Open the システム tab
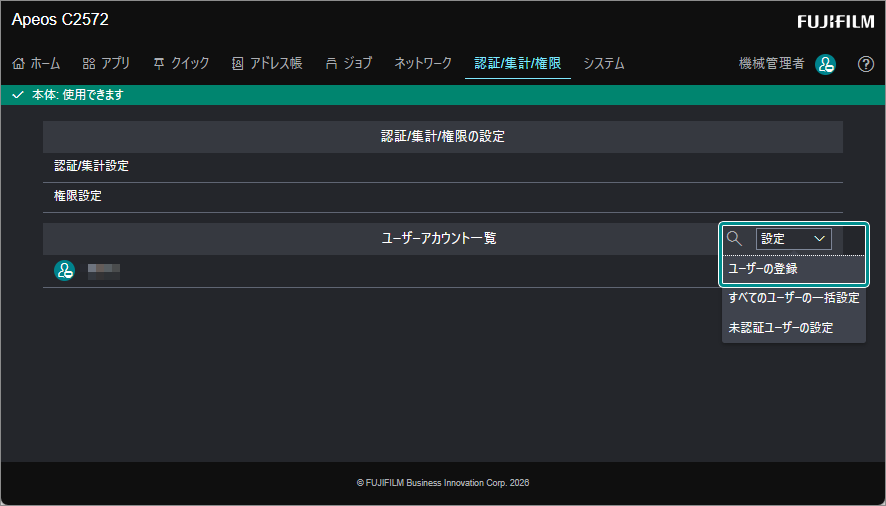The image size is (886, 506). click(604, 63)
